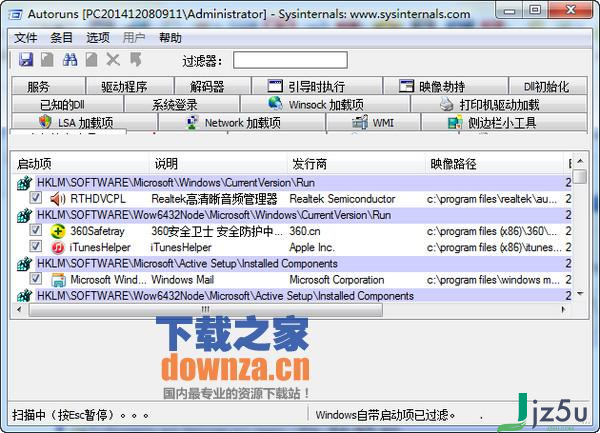Click registry icon of Wow6432Node Active Setup key

pos(24,296)
